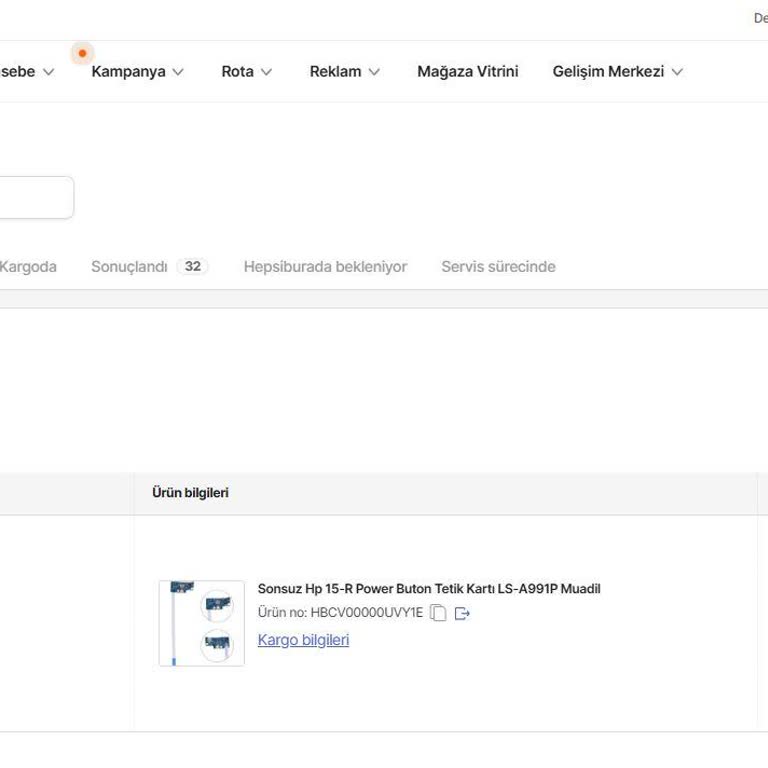Switch to Hepsiburada bekleniyor tab

click(325, 267)
